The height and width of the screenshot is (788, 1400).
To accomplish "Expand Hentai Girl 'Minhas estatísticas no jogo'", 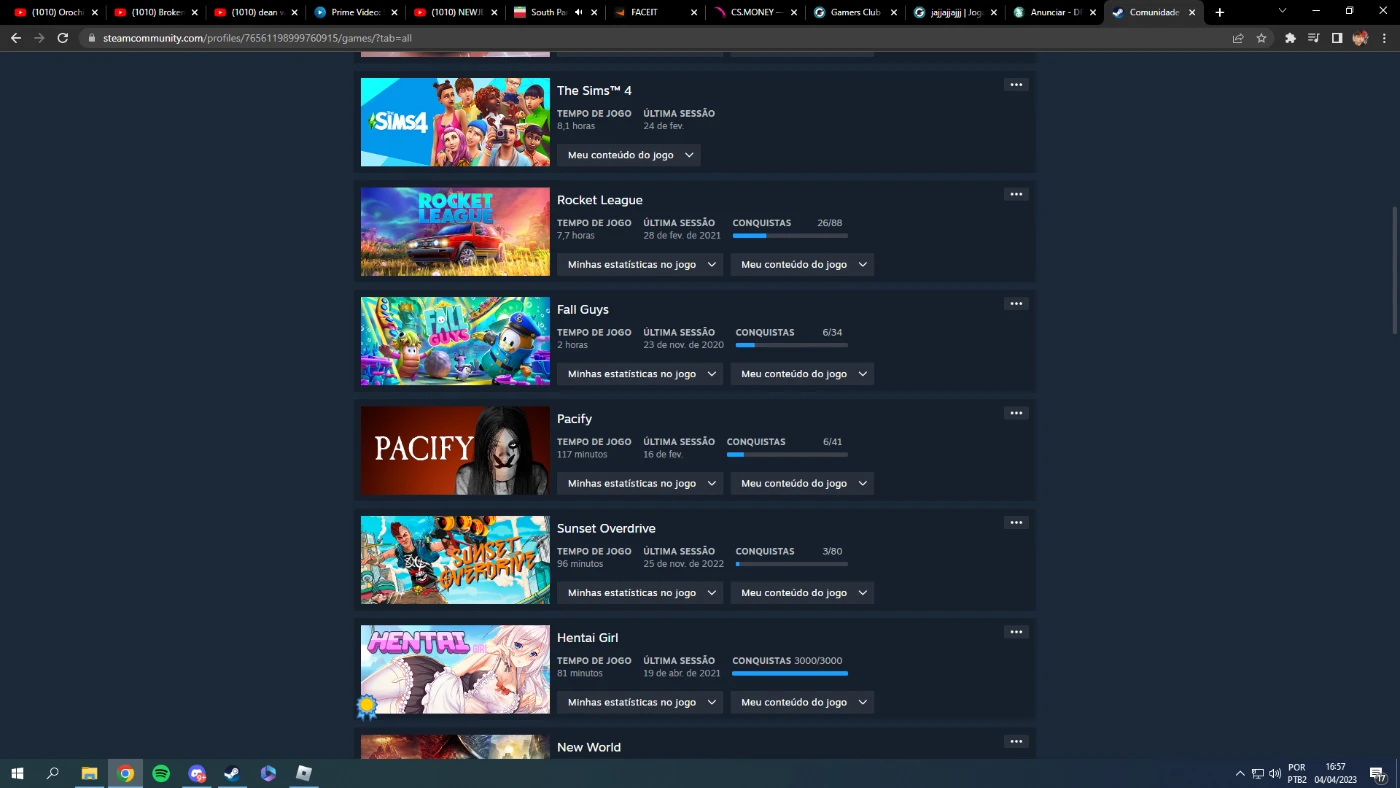I will click(x=640, y=702).
